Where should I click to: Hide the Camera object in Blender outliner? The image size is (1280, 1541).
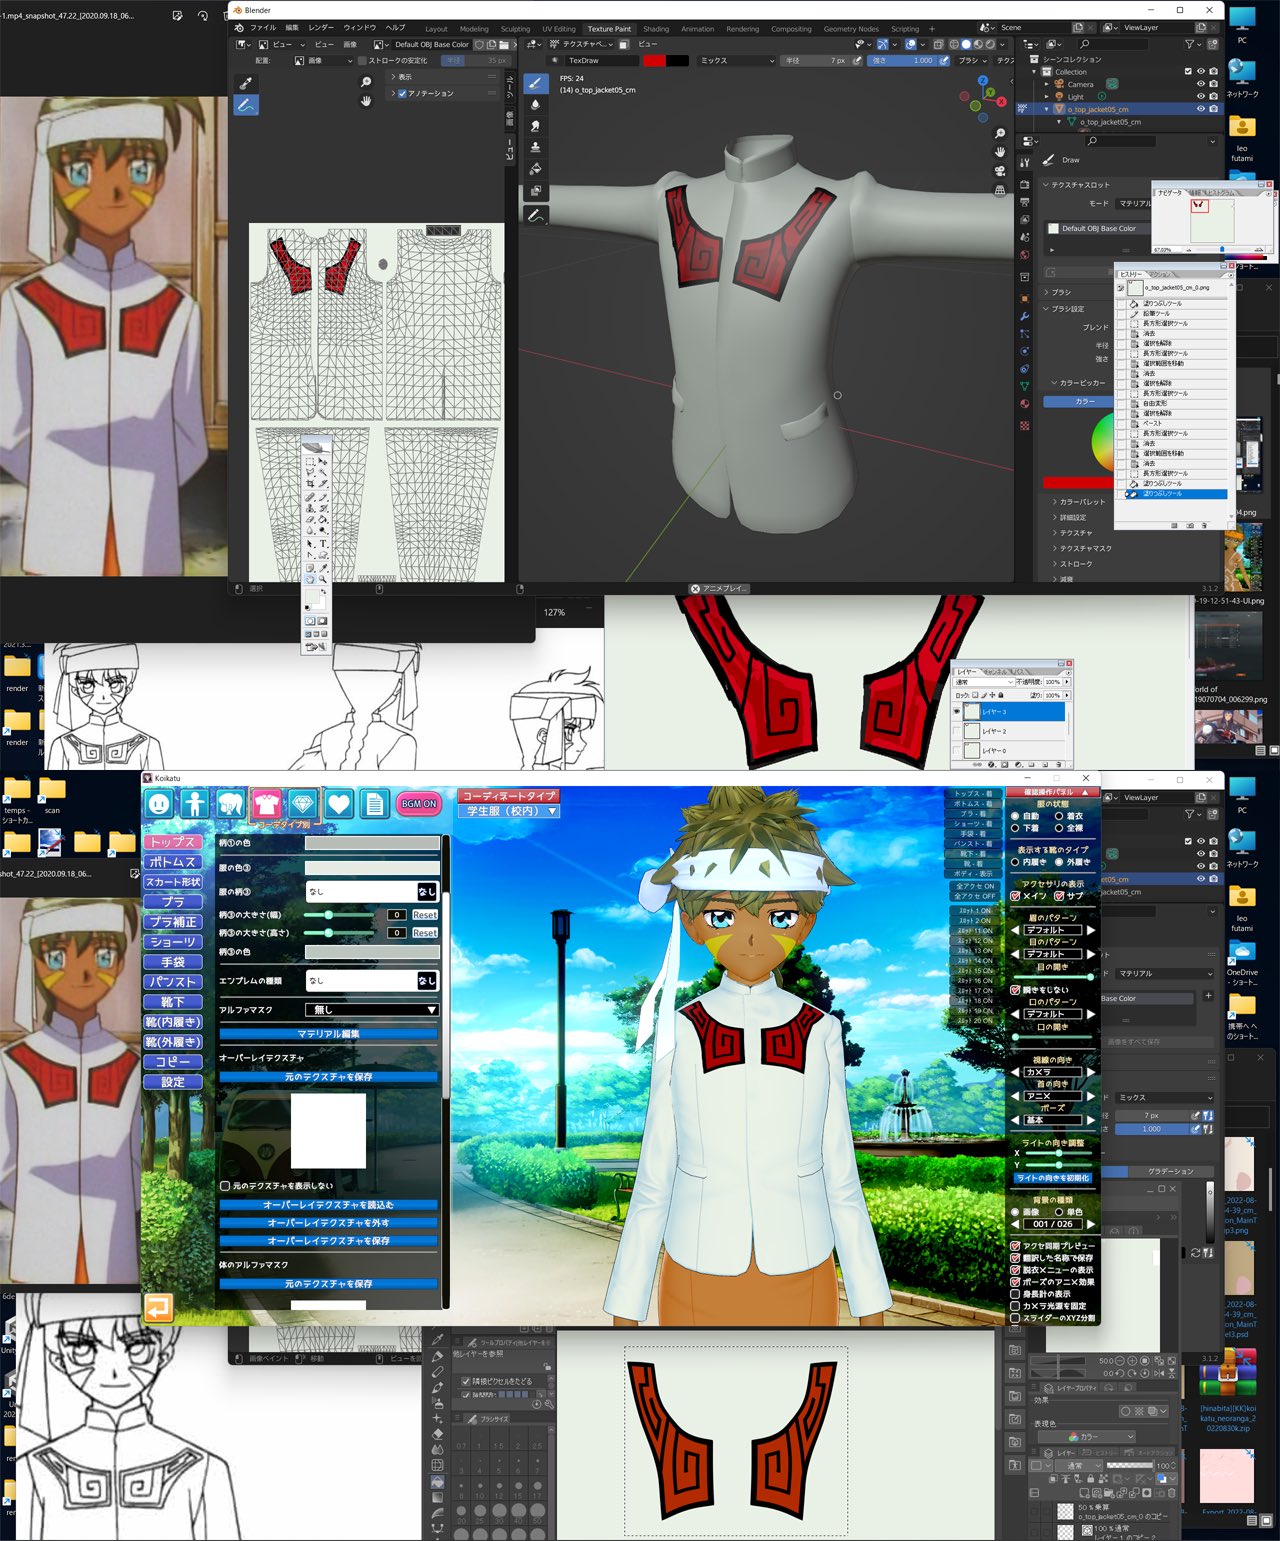point(1200,84)
